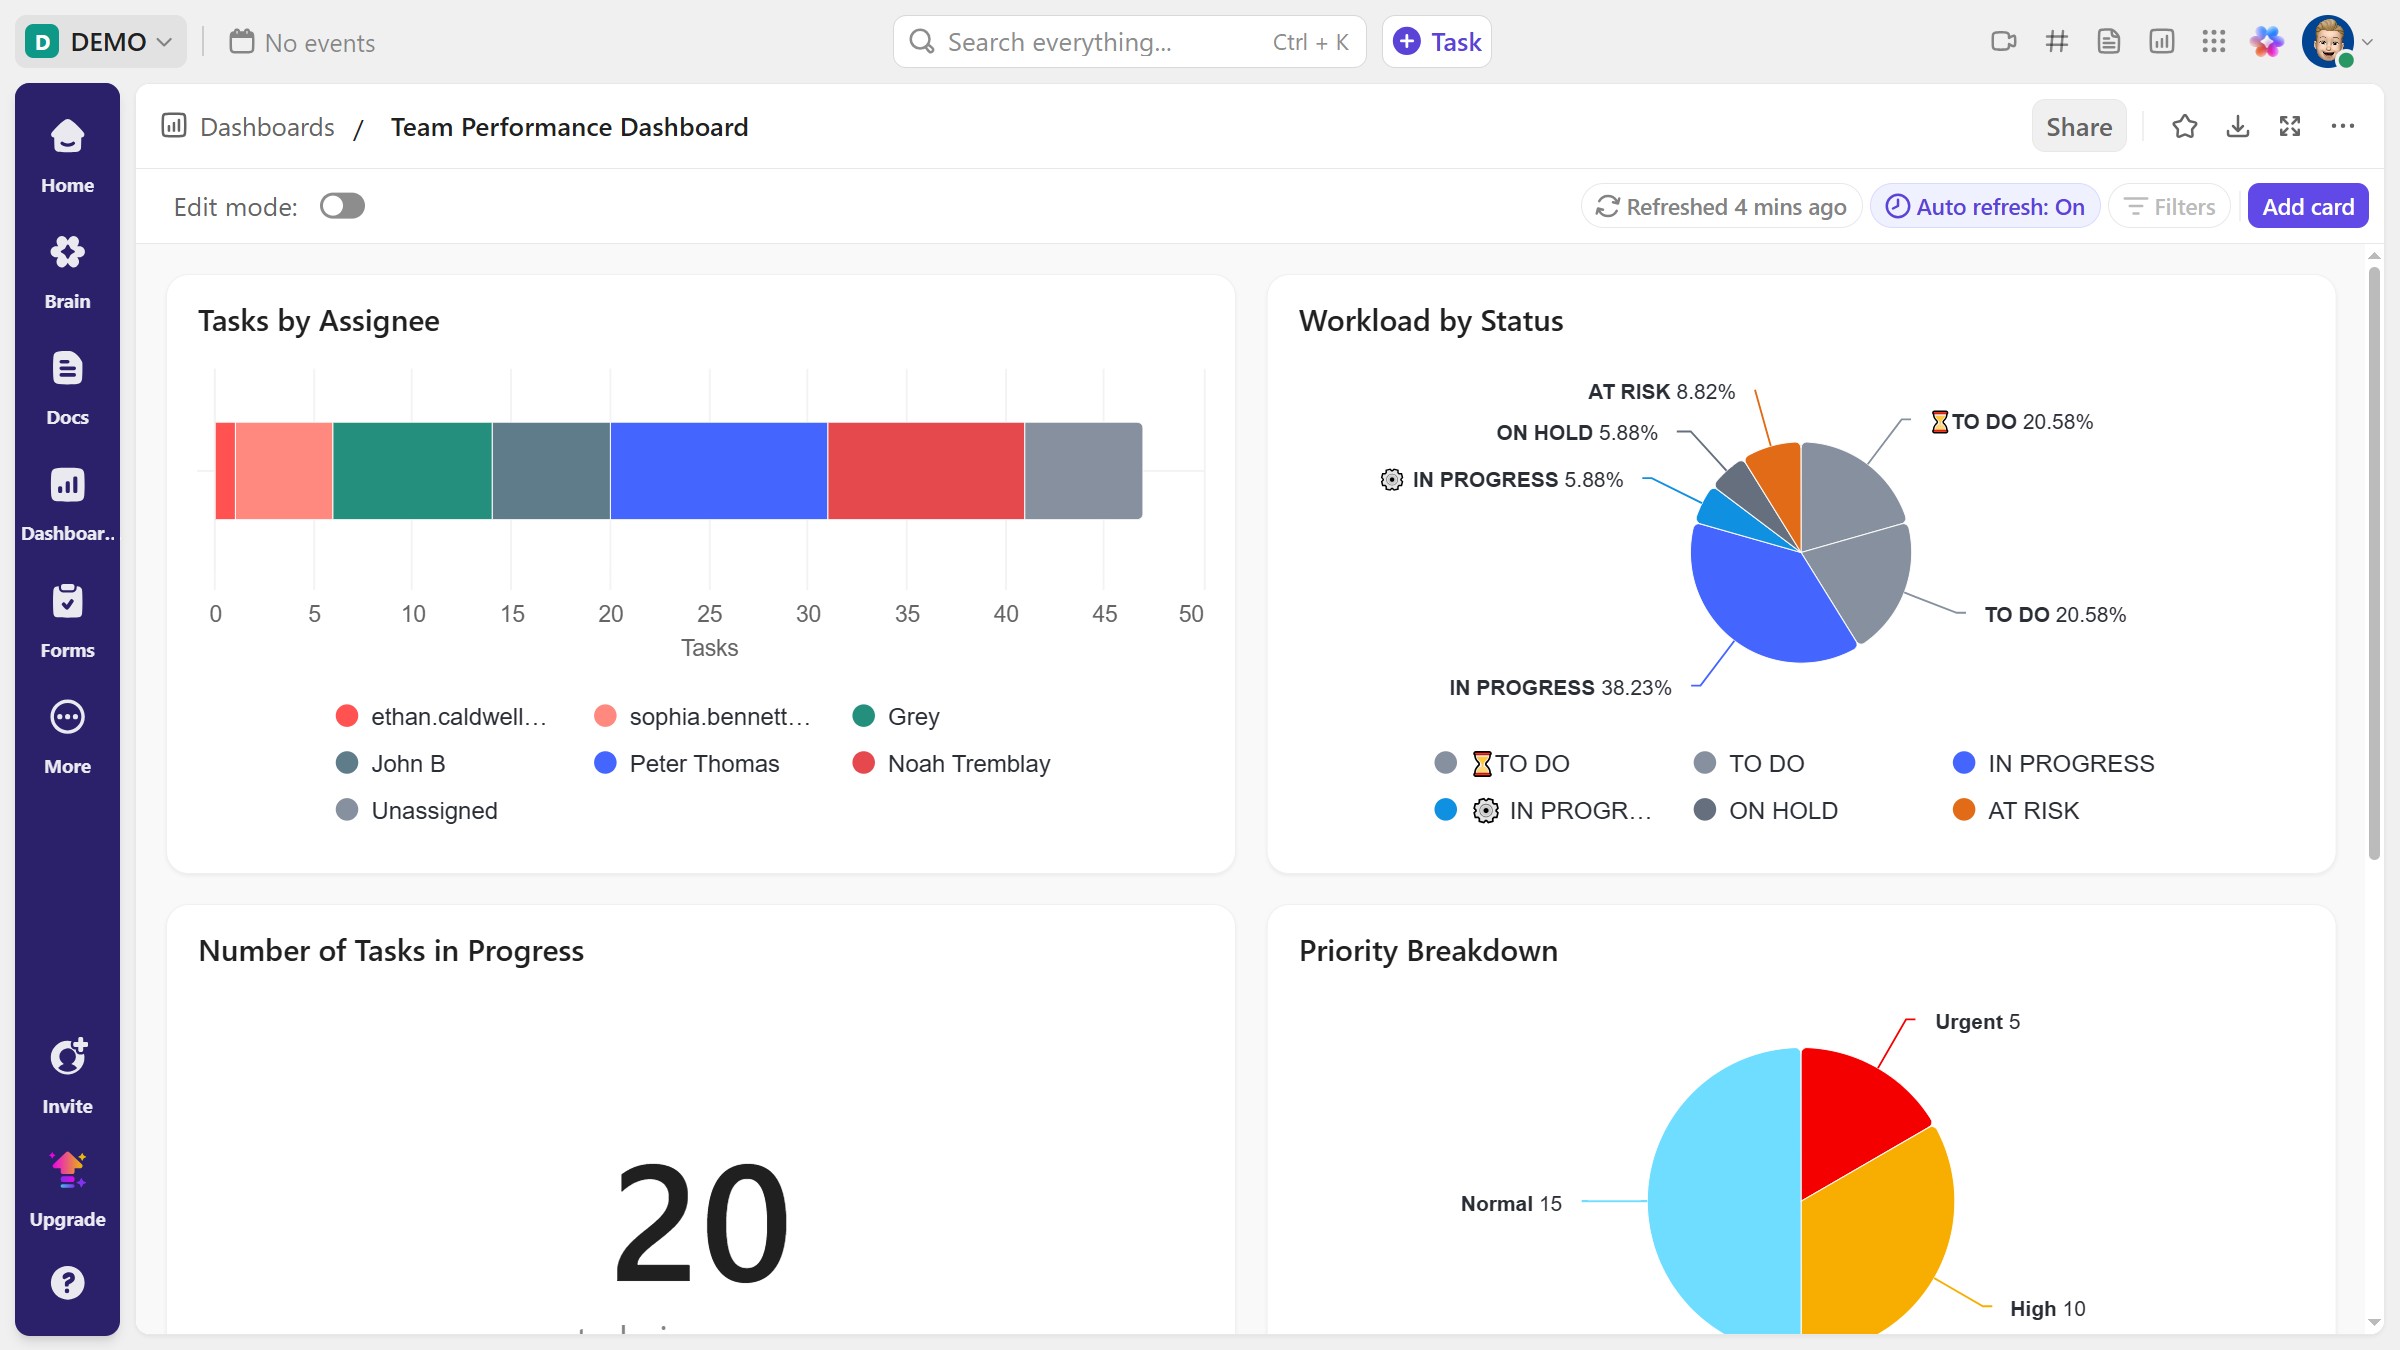This screenshot has width=2400, height=1350.
Task: Open the apps grid icon
Action: (x=2213, y=42)
